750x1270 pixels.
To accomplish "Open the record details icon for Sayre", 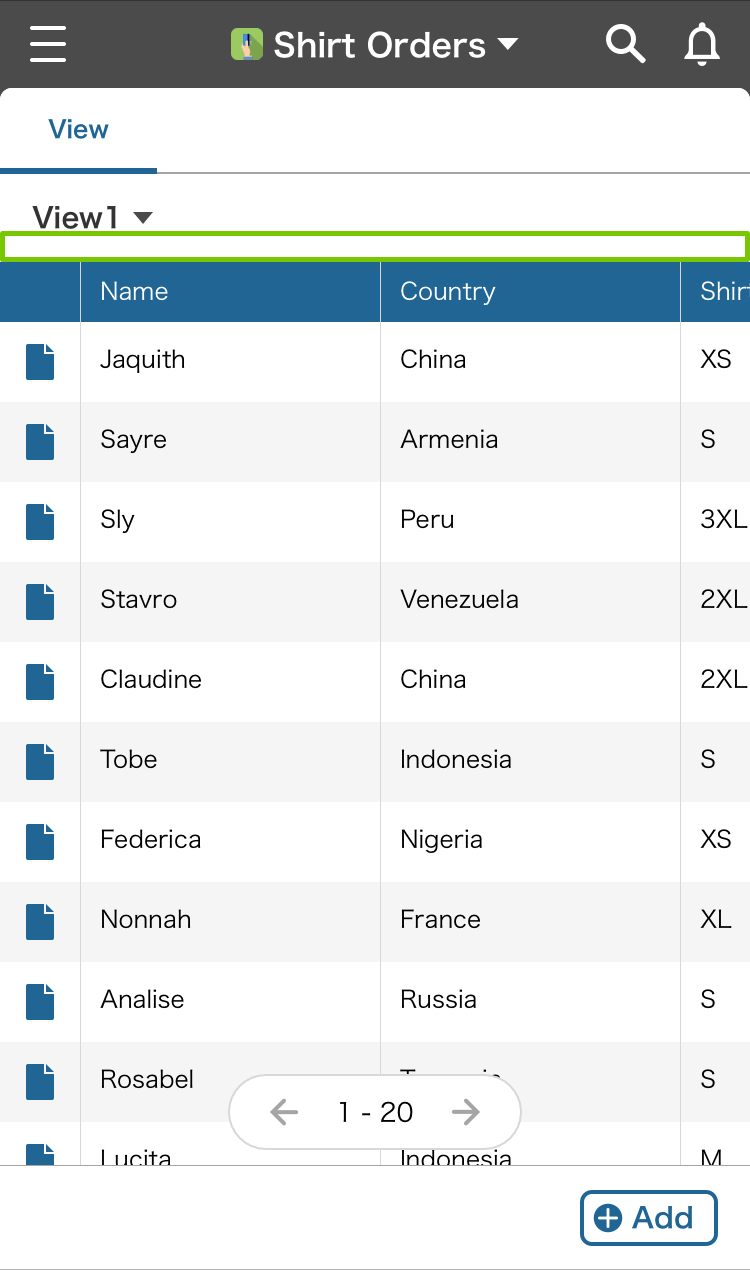I will [40, 441].
